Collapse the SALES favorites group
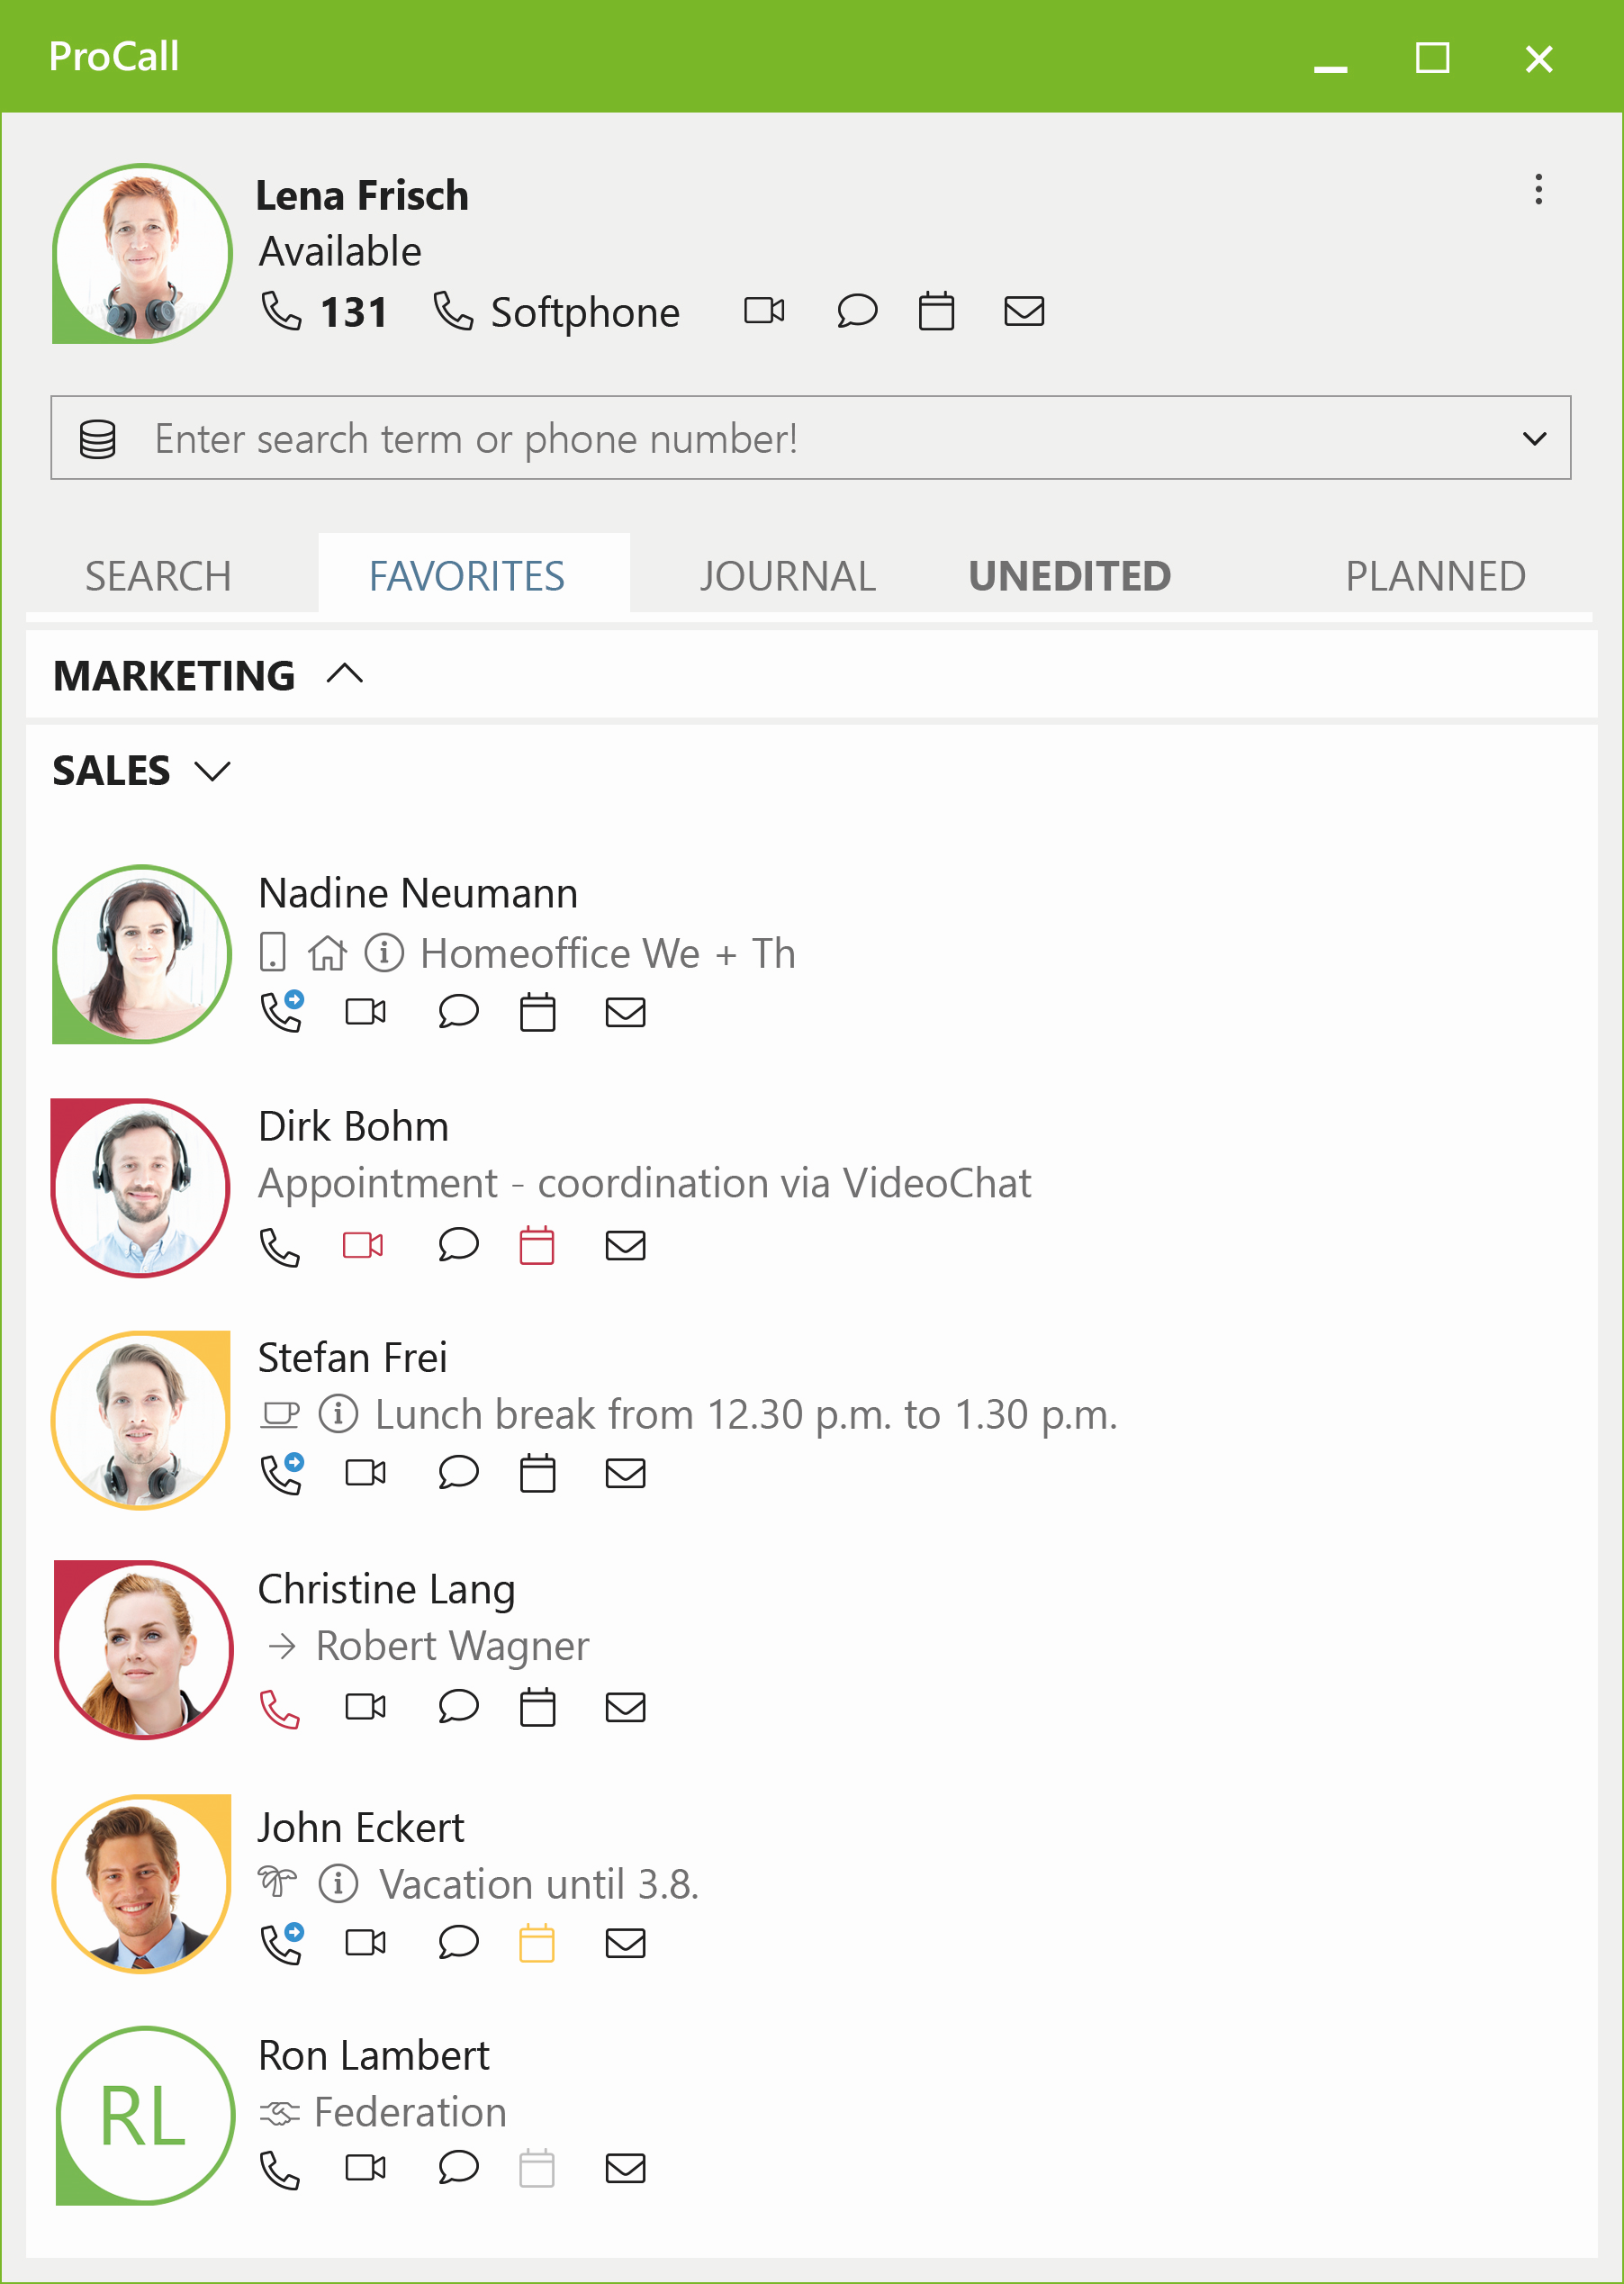Image resolution: width=1624 pixels, height=2284 pixels. click(213, 771)
